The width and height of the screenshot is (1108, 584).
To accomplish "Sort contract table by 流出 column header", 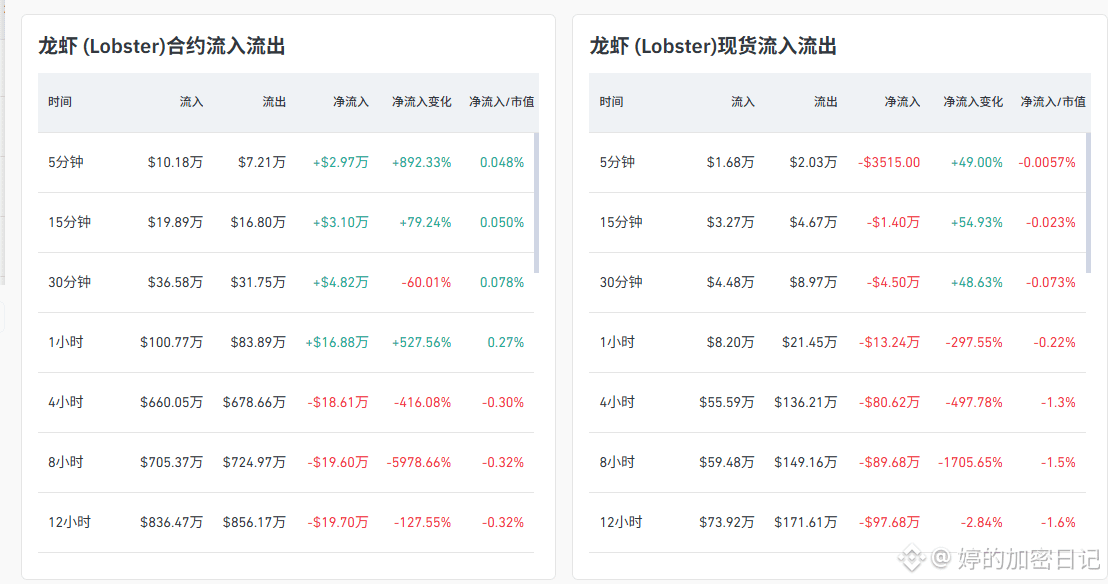I will [x=274, y=102].
